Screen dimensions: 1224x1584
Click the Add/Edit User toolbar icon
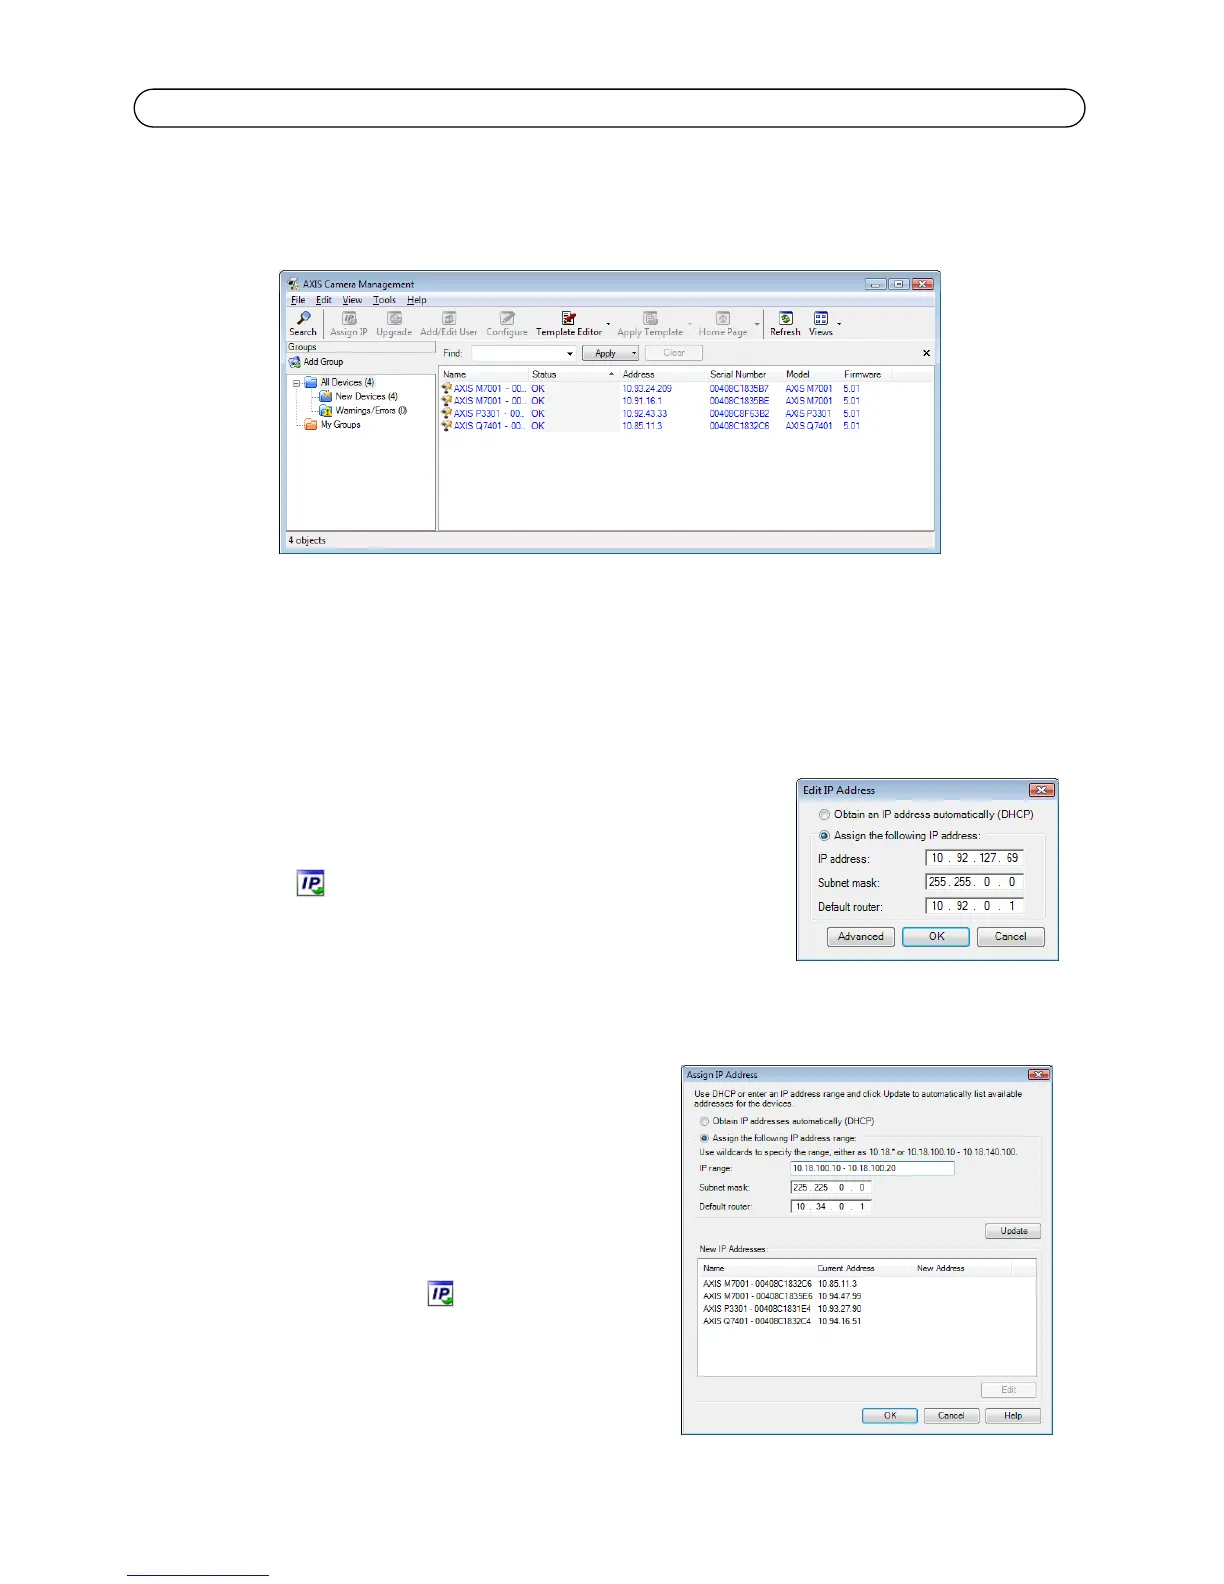pos(448,323)
